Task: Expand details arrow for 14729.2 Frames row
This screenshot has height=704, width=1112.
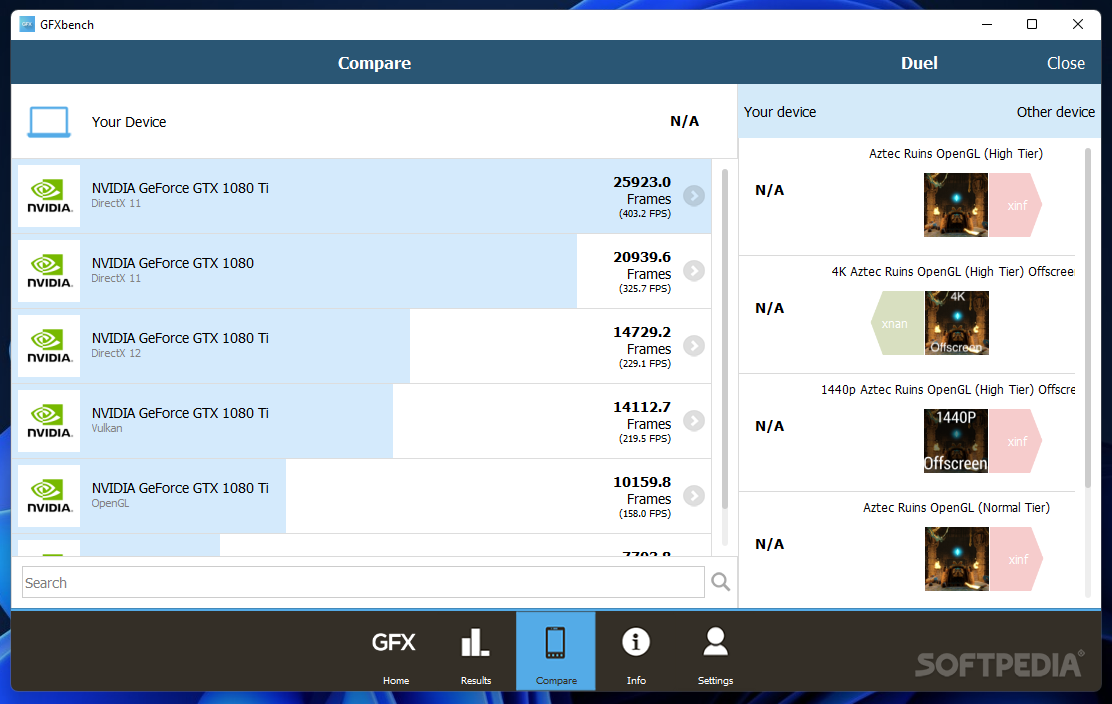Action: point(694,346)
